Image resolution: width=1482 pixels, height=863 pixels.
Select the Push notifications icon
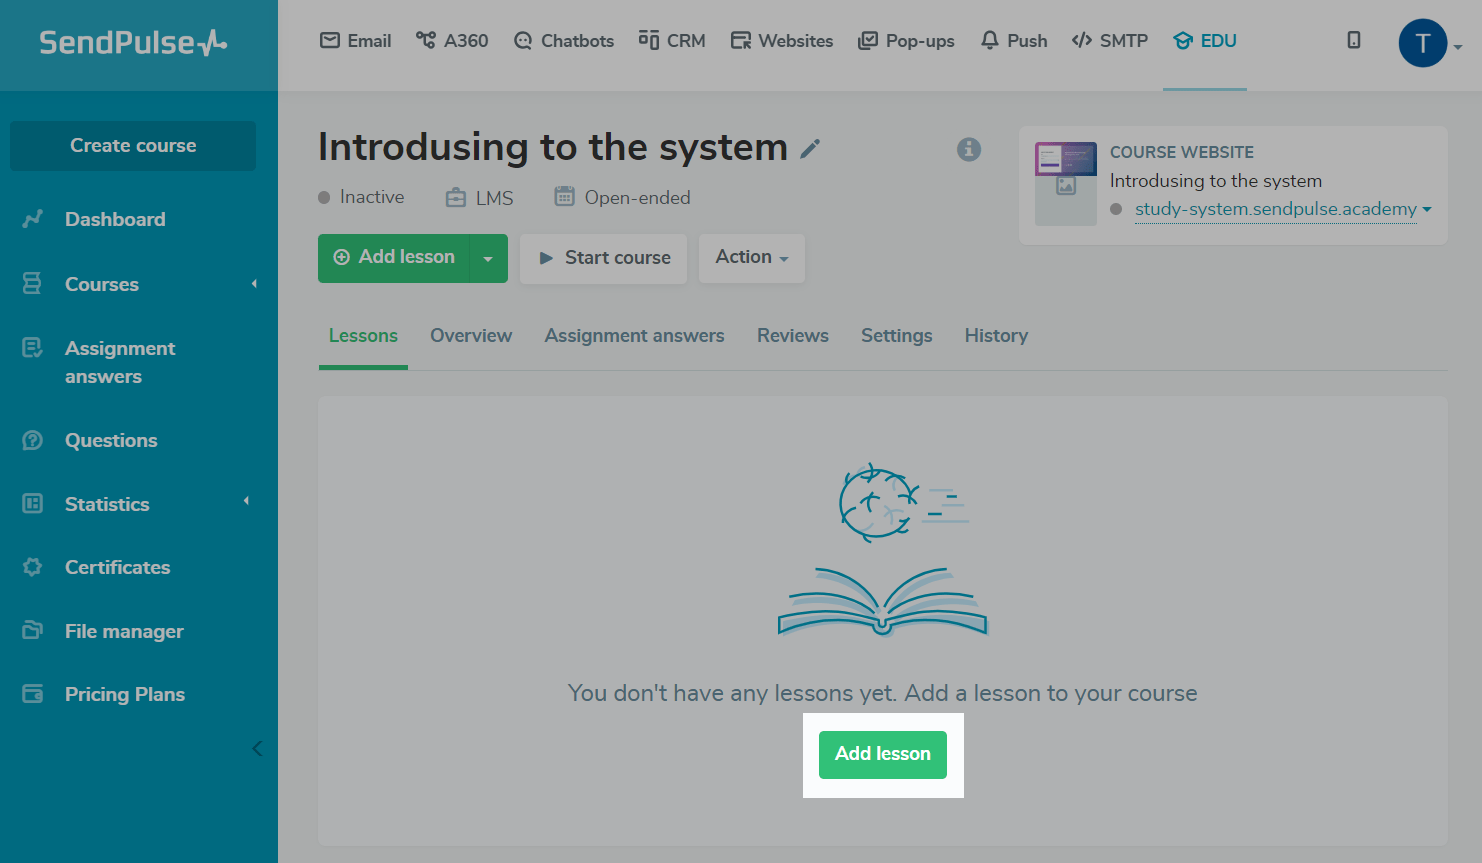point(1013,41)
